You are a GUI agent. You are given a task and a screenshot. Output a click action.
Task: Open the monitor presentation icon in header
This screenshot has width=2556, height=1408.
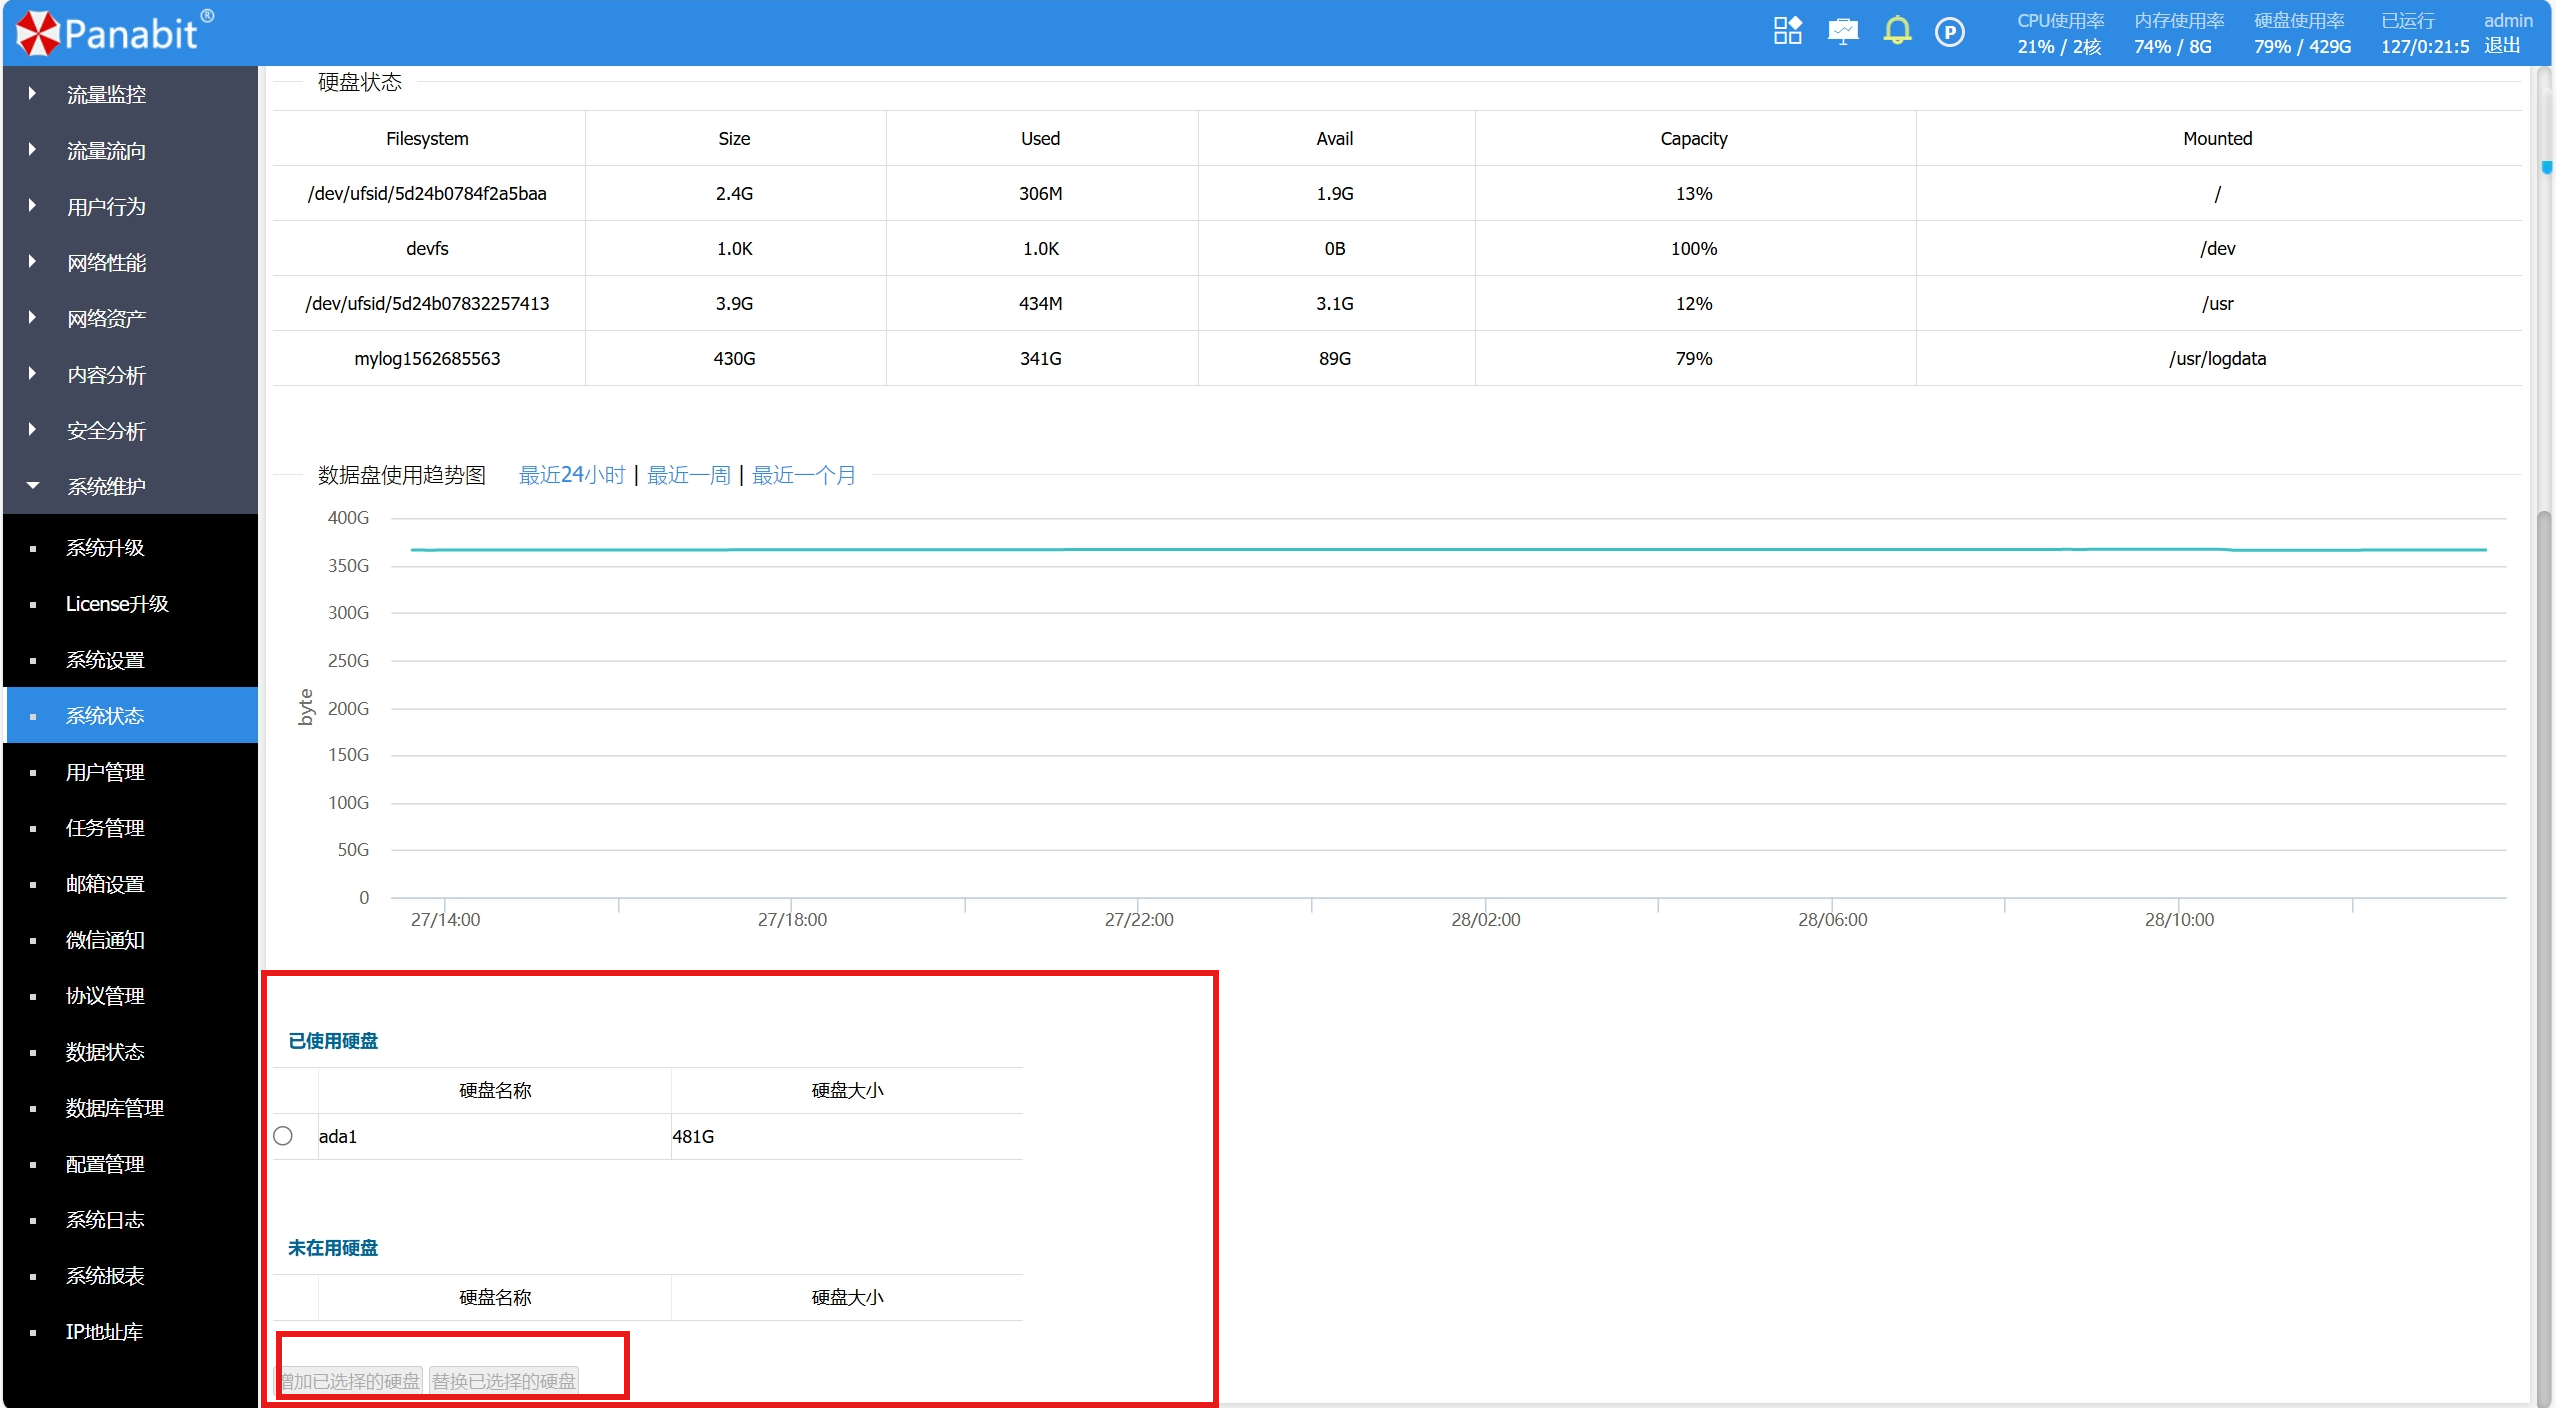(x=1842, y=31)
